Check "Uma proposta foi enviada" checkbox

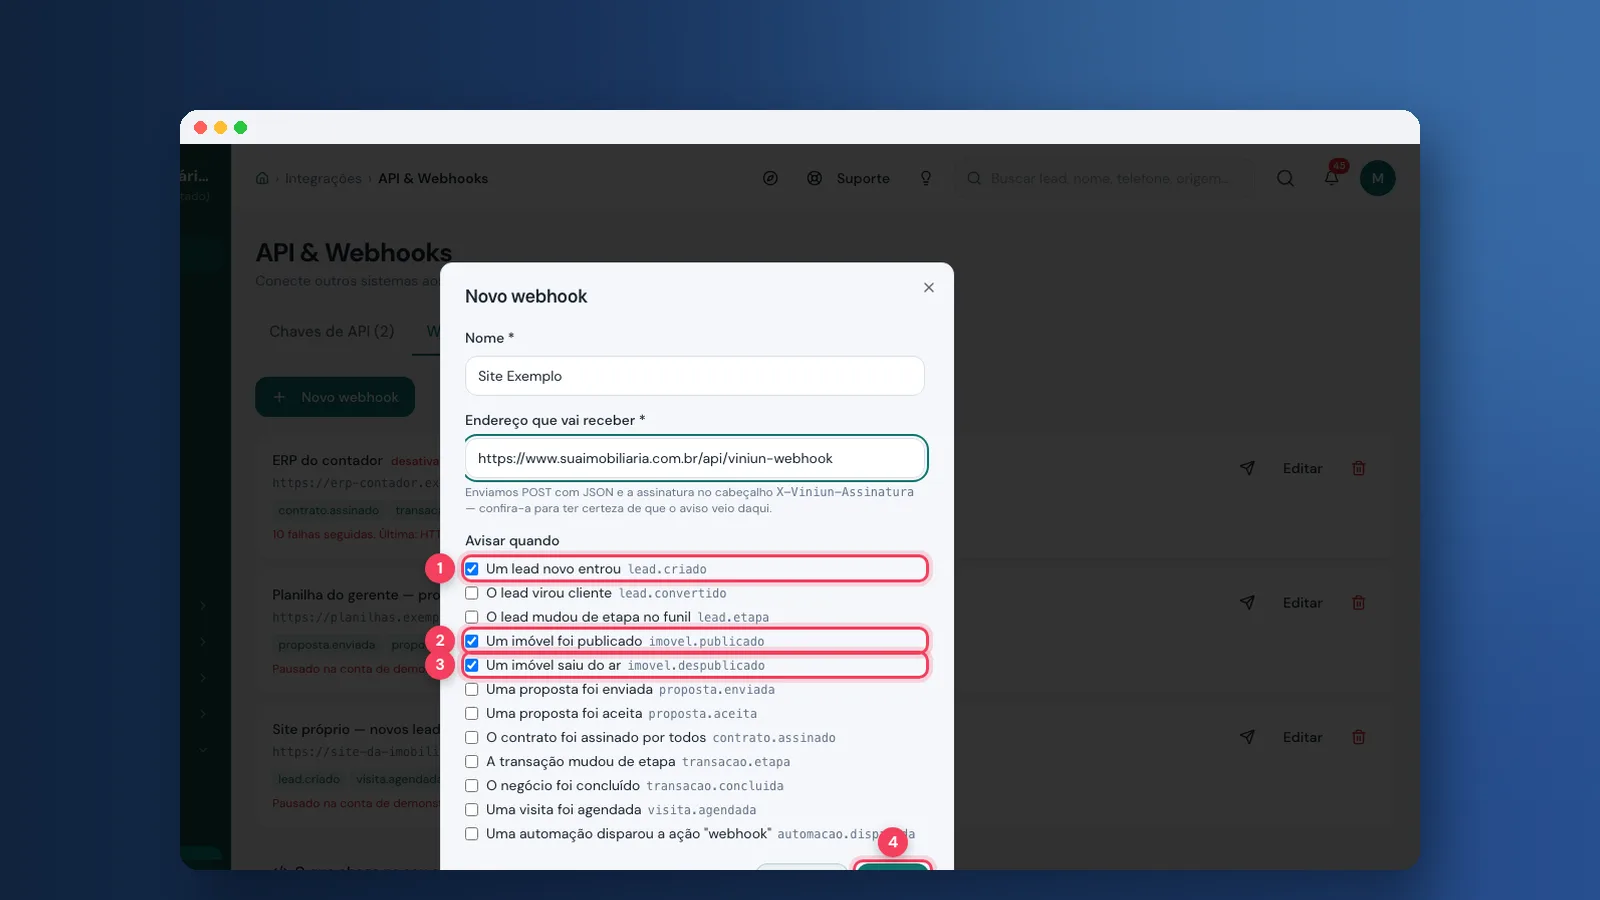coord(472,690)
